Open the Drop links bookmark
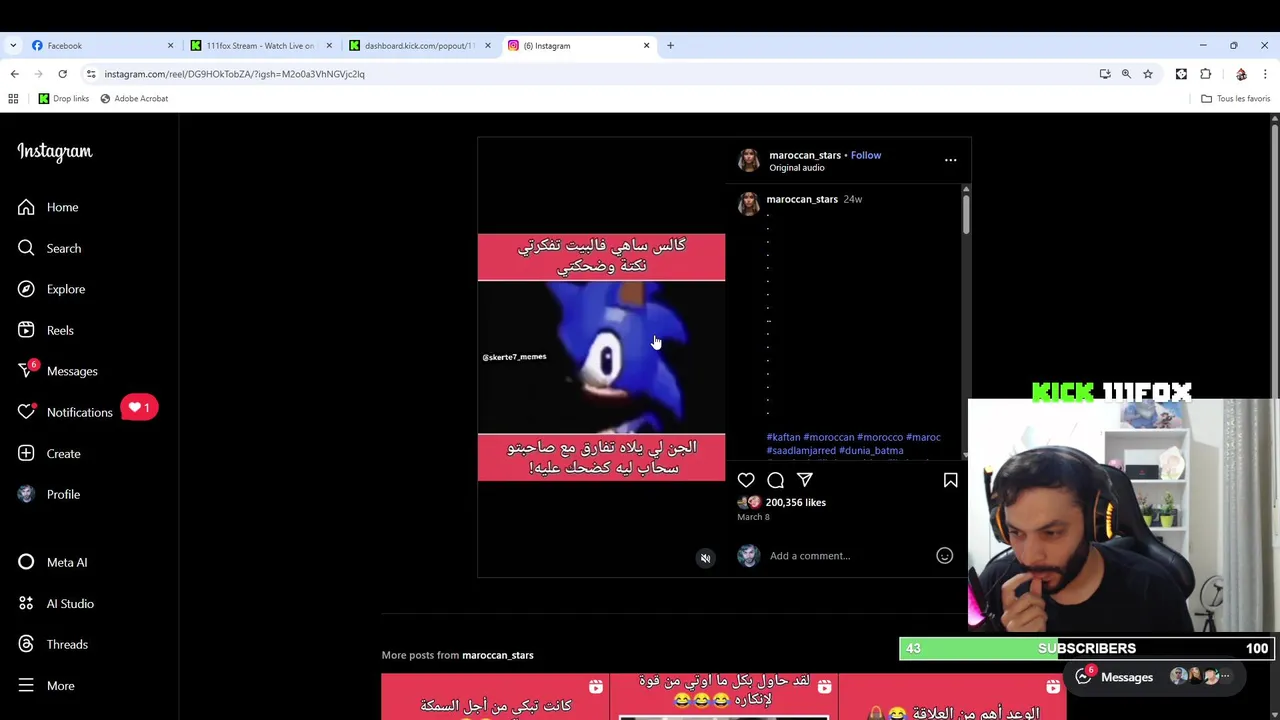The width and height of the screenshot is (1280, 720). coord(64,98)
